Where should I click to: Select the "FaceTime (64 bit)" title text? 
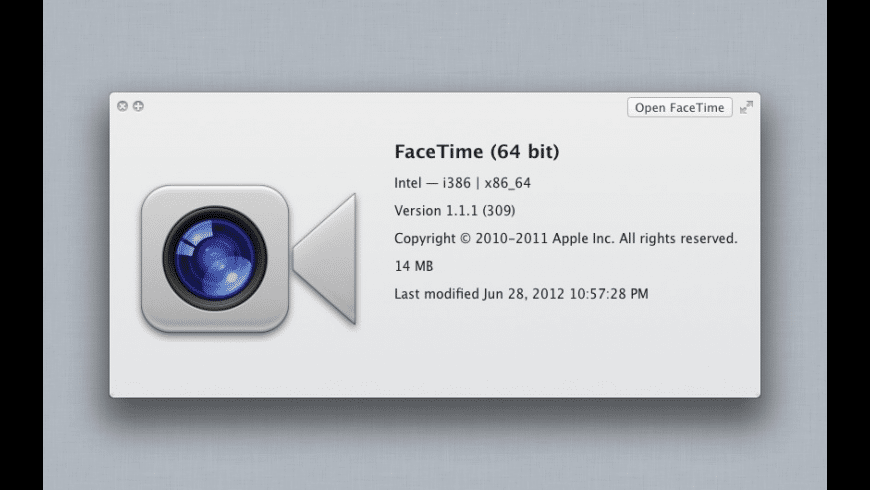[x=477, y=152]
